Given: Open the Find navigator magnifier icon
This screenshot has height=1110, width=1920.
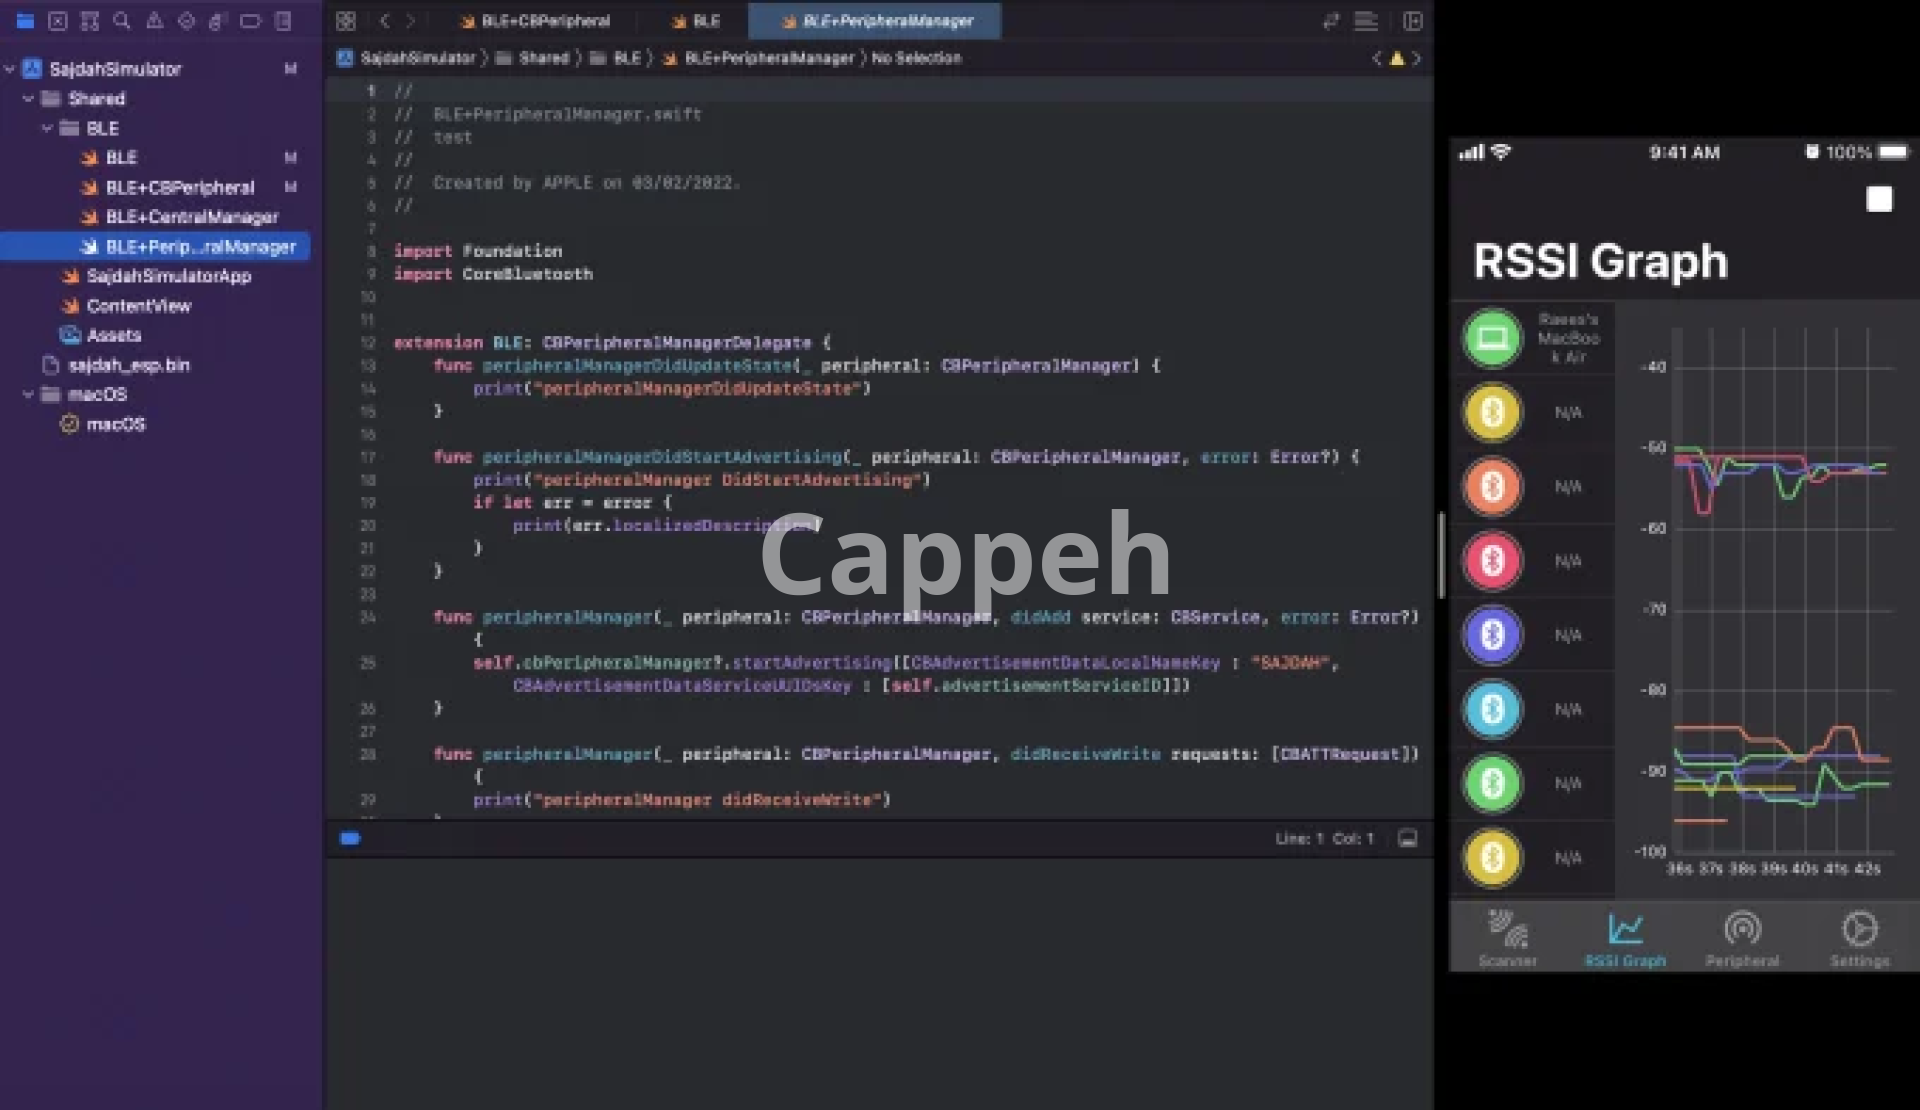Looking at the screenshot, I should (121, 21).
